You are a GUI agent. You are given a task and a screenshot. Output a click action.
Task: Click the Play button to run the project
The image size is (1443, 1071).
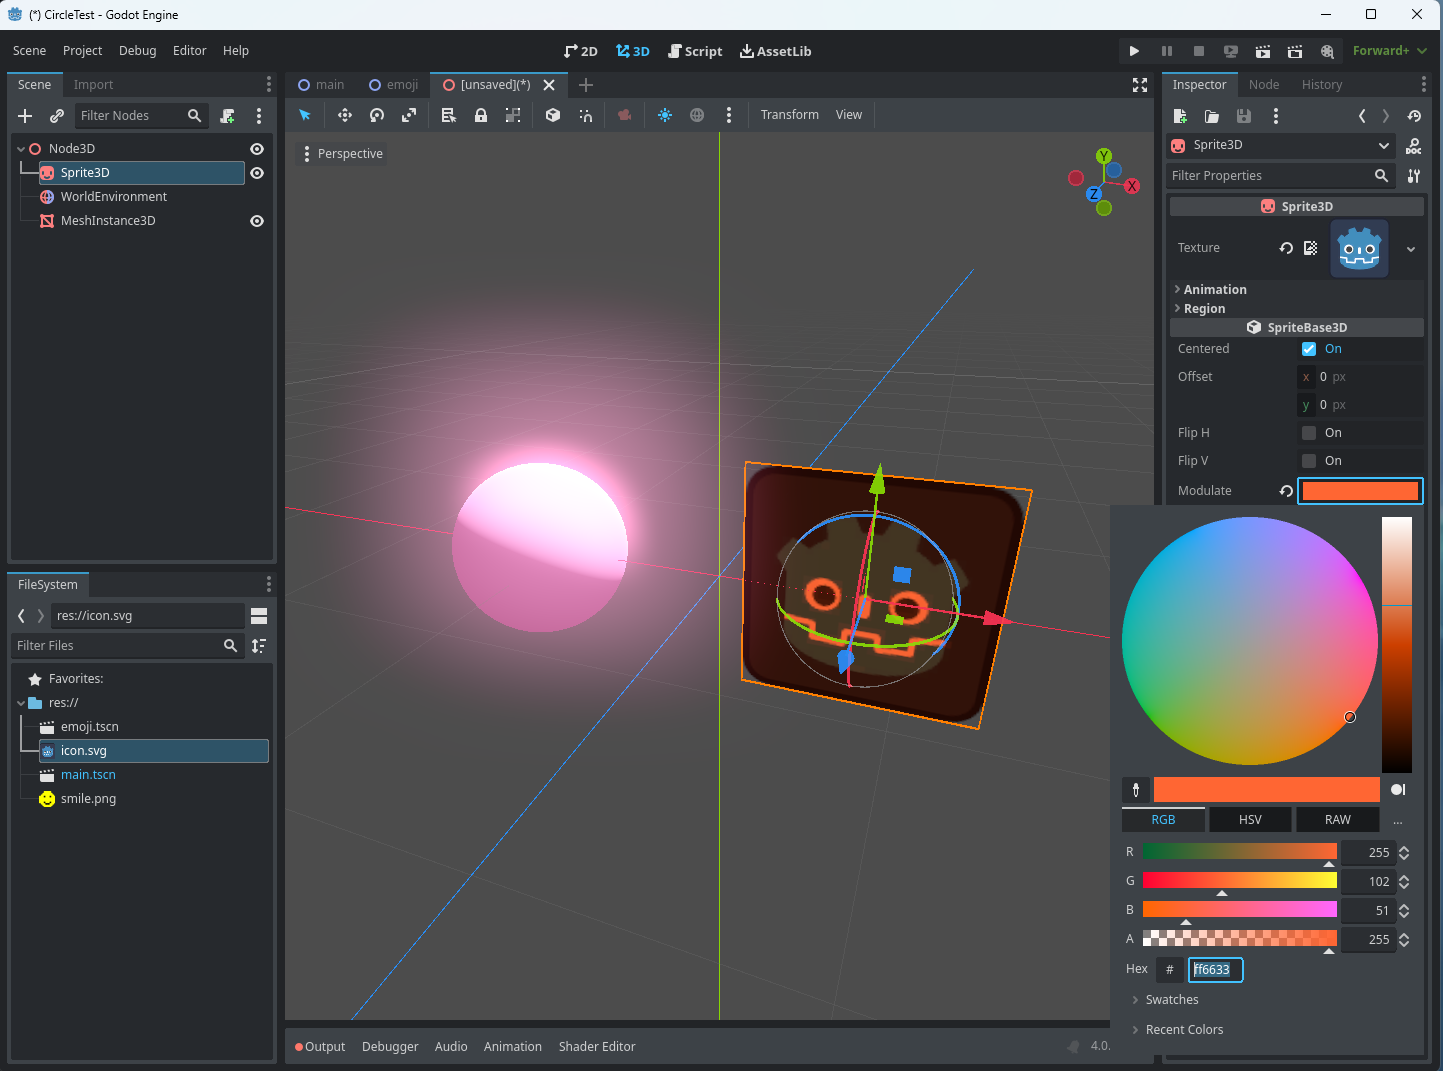coord(1134,51)
